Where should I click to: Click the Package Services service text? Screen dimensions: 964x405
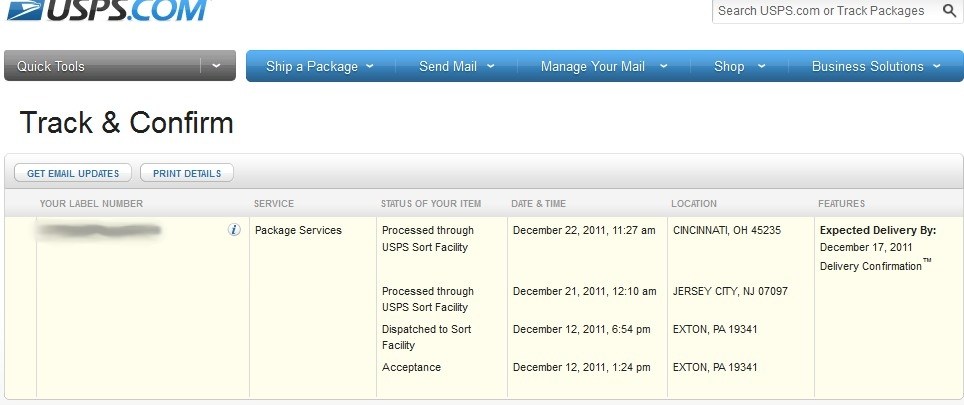[298, 230]
